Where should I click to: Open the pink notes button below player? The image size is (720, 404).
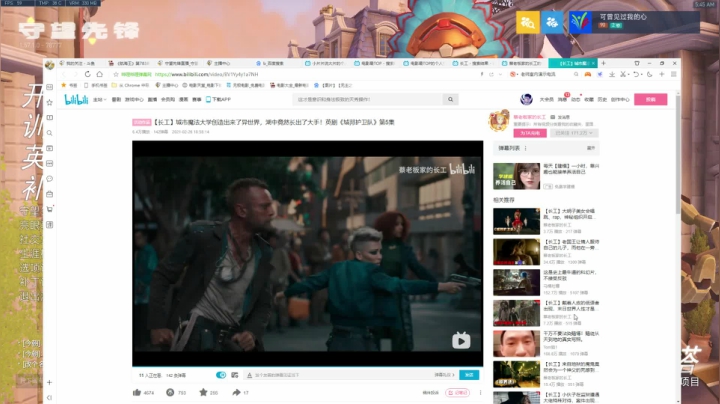click(457, 393)
